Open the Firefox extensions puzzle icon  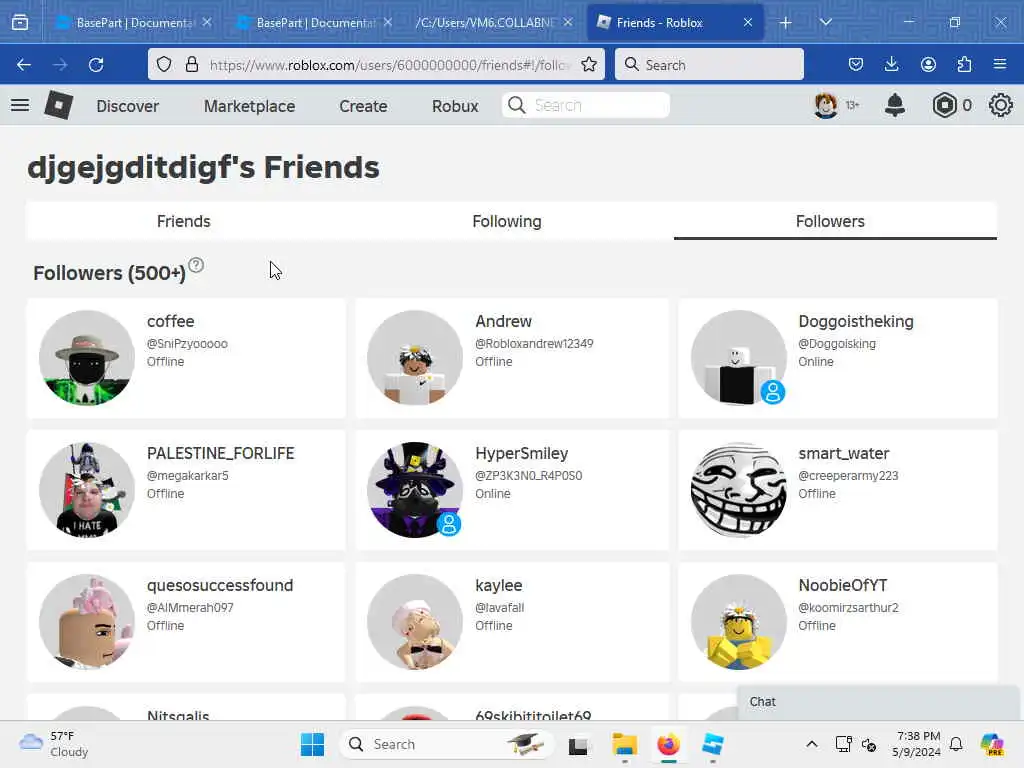coord(964,64)
